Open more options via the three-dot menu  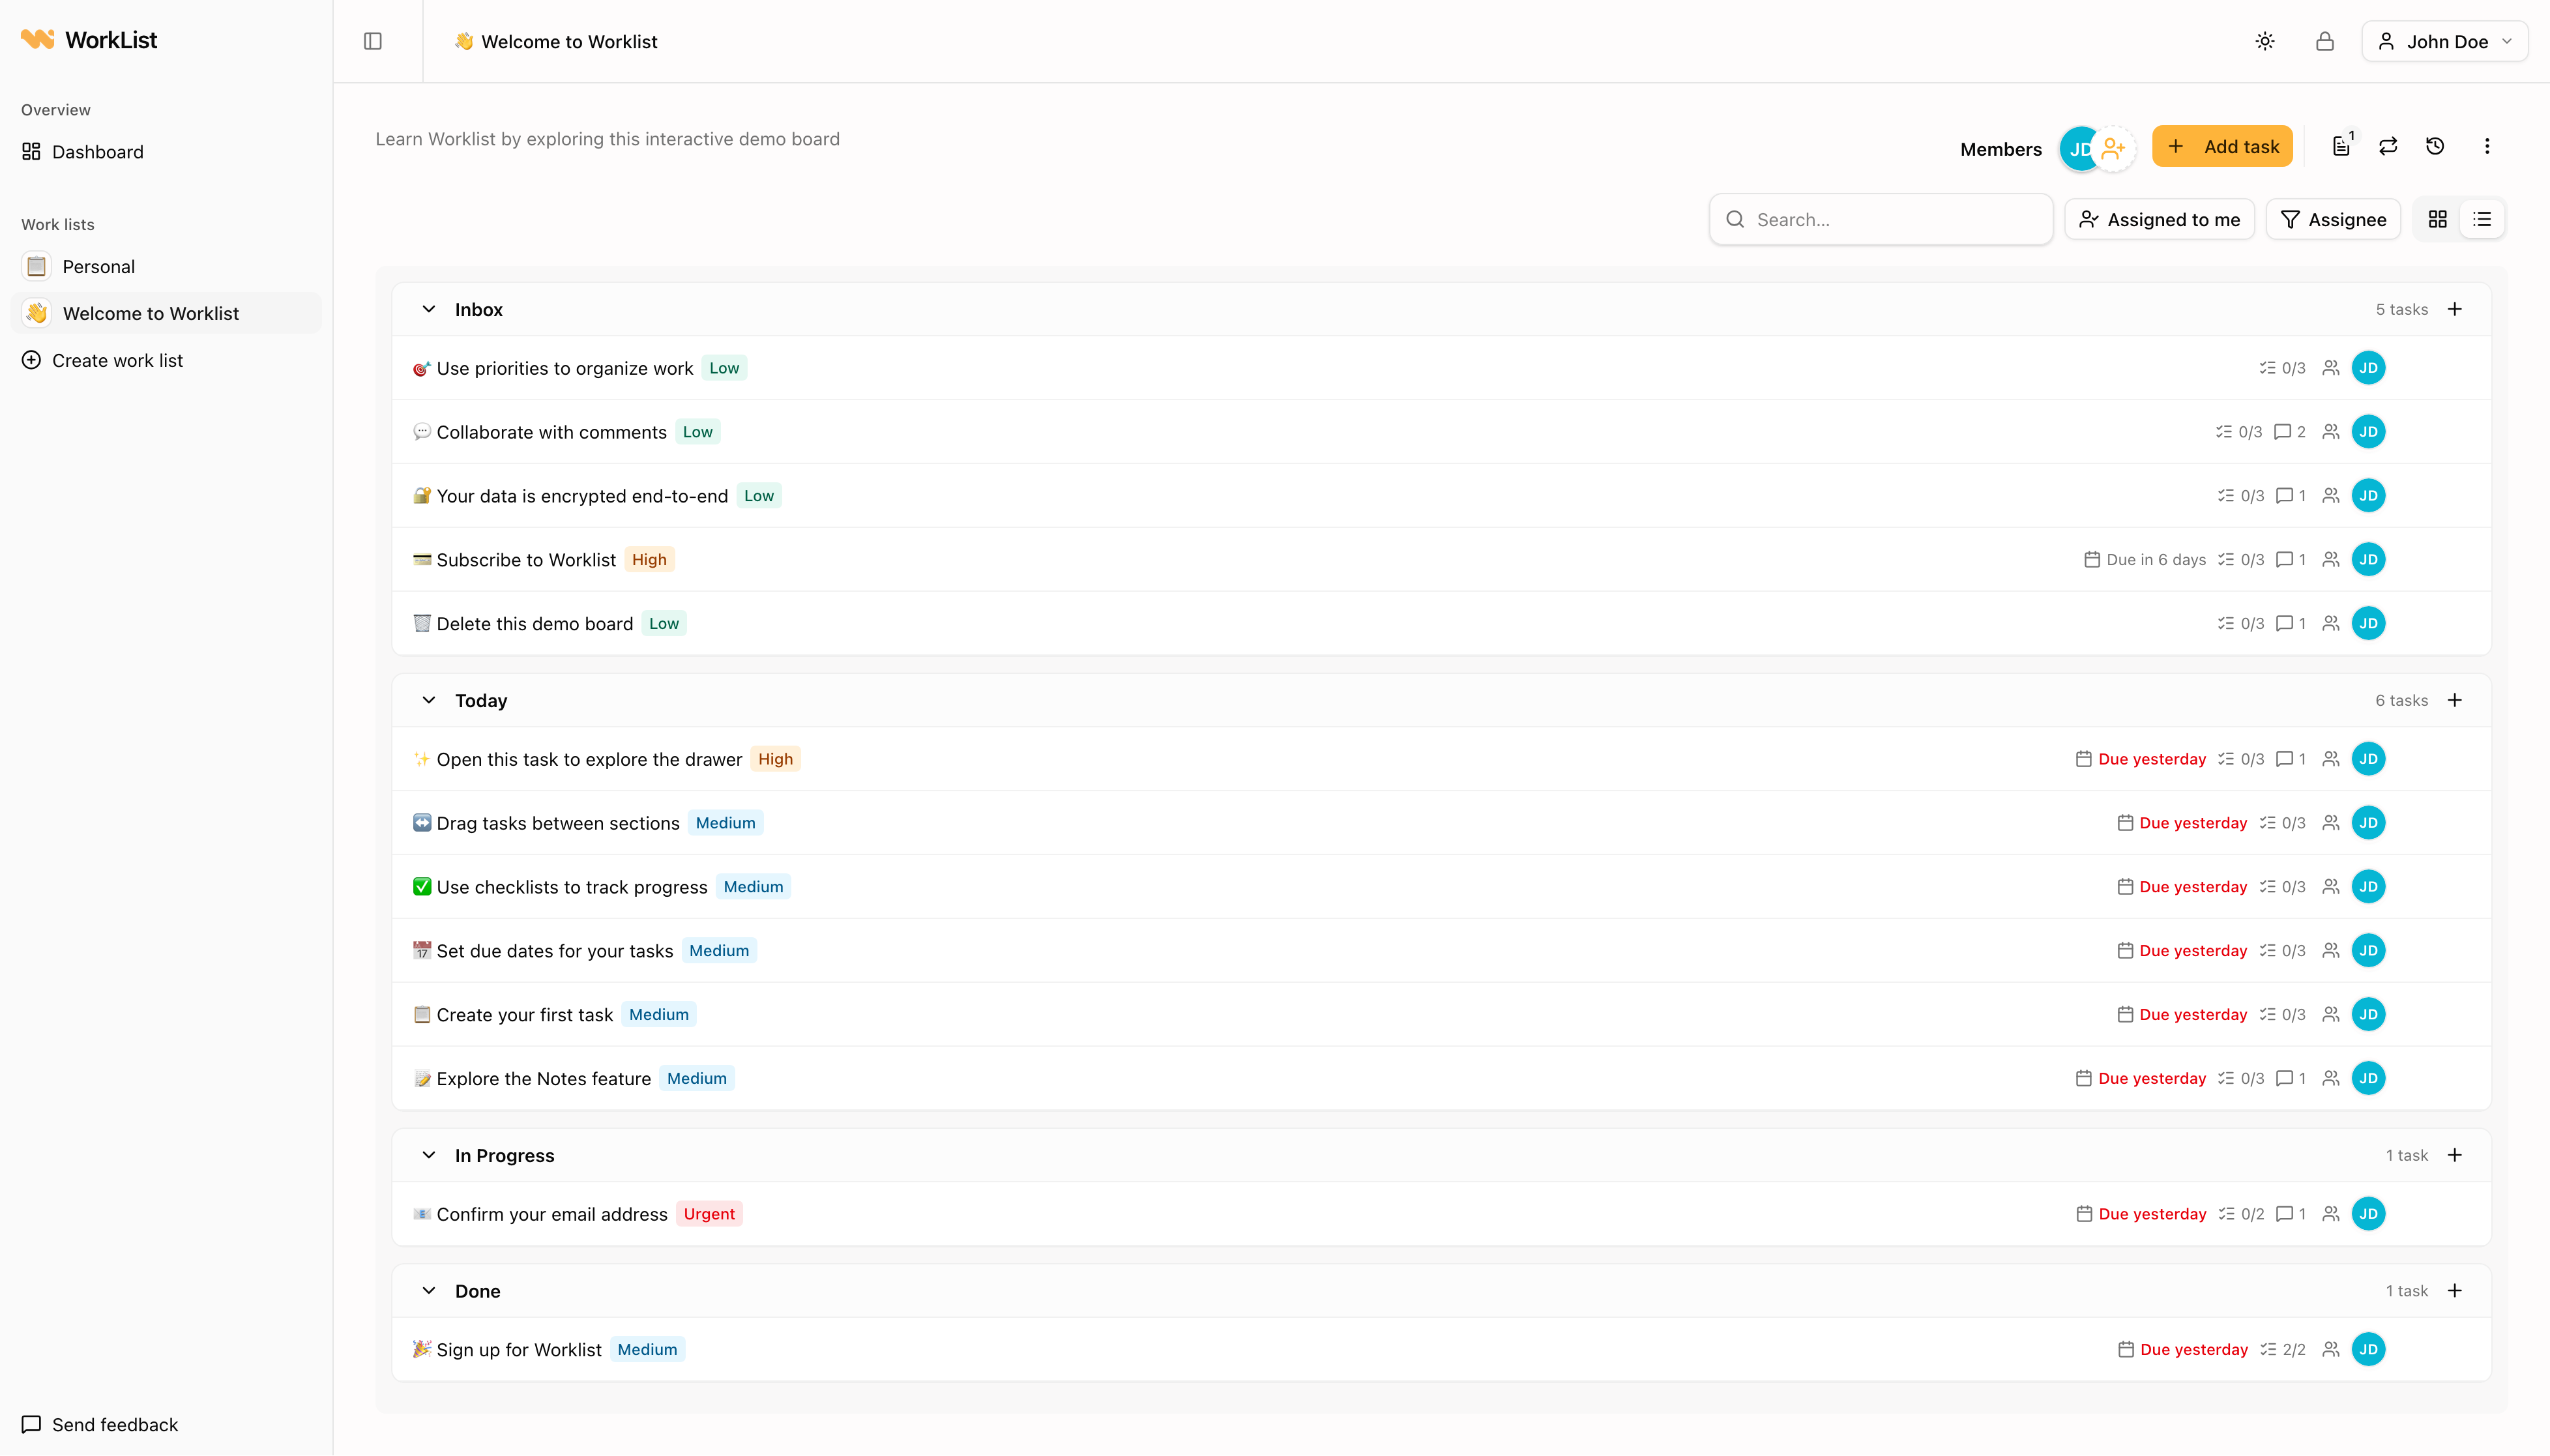[x=2486, y=146]
